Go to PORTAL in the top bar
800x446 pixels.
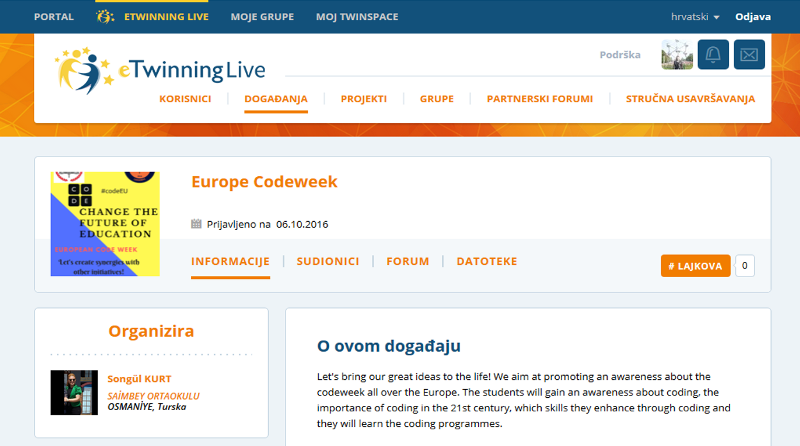point(54,17)
